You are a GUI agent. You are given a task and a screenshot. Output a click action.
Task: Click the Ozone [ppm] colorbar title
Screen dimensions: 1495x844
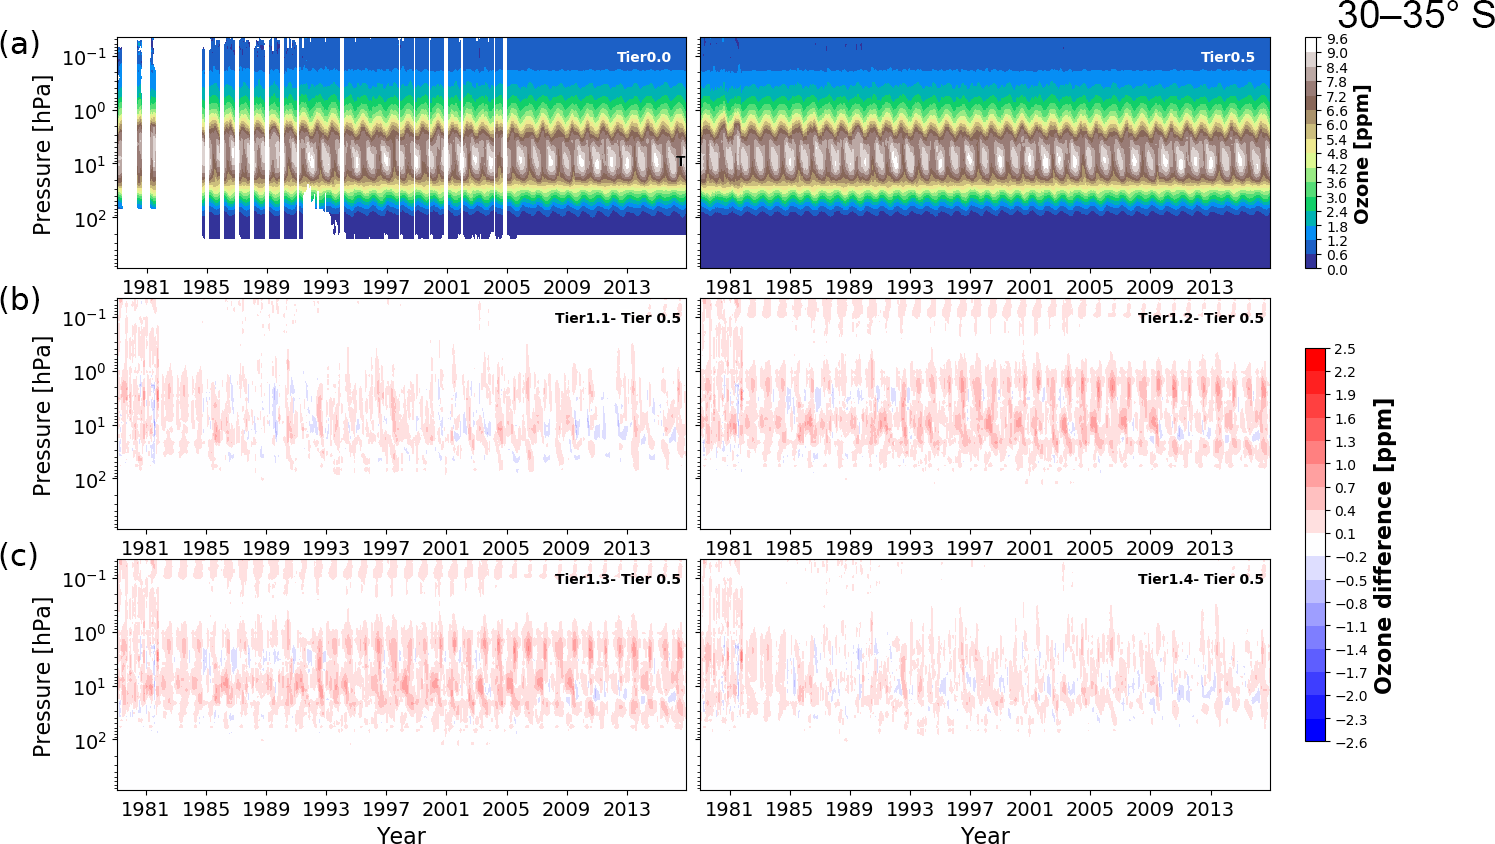point(1361,154)
